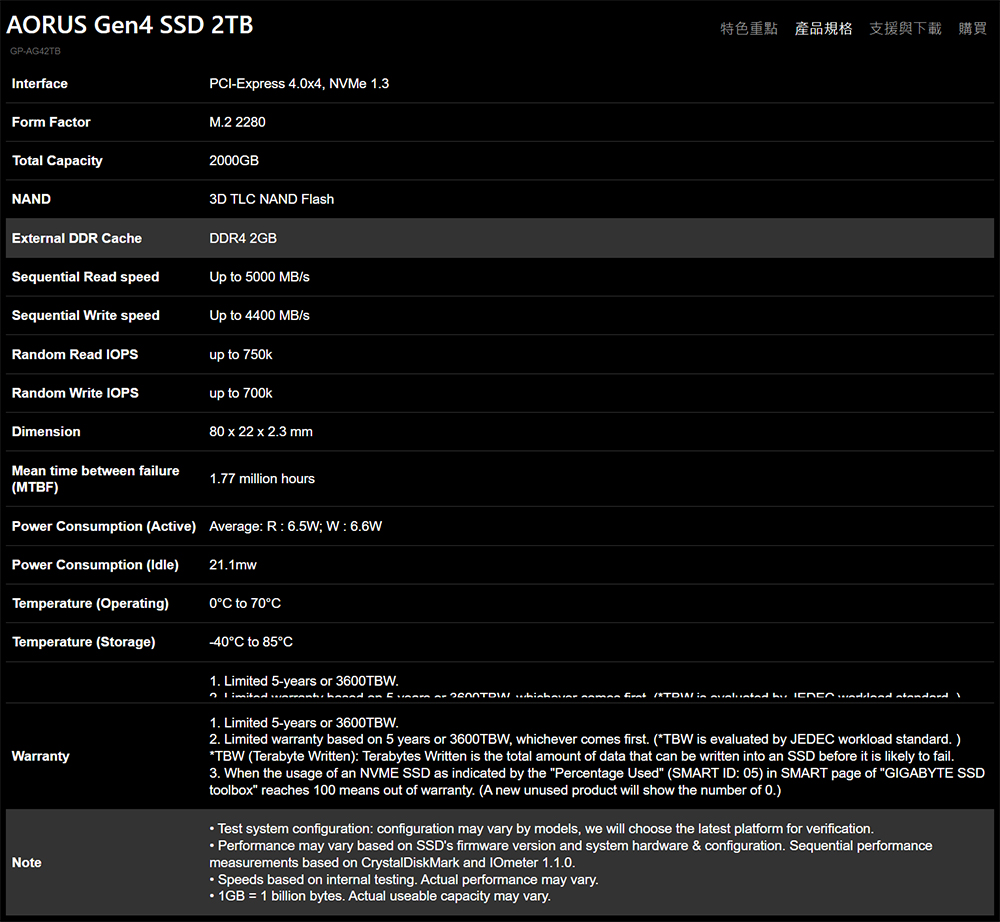Click Power Consumption (Idle) label
Screen dimensions: 1000x922
click(95, 565)
